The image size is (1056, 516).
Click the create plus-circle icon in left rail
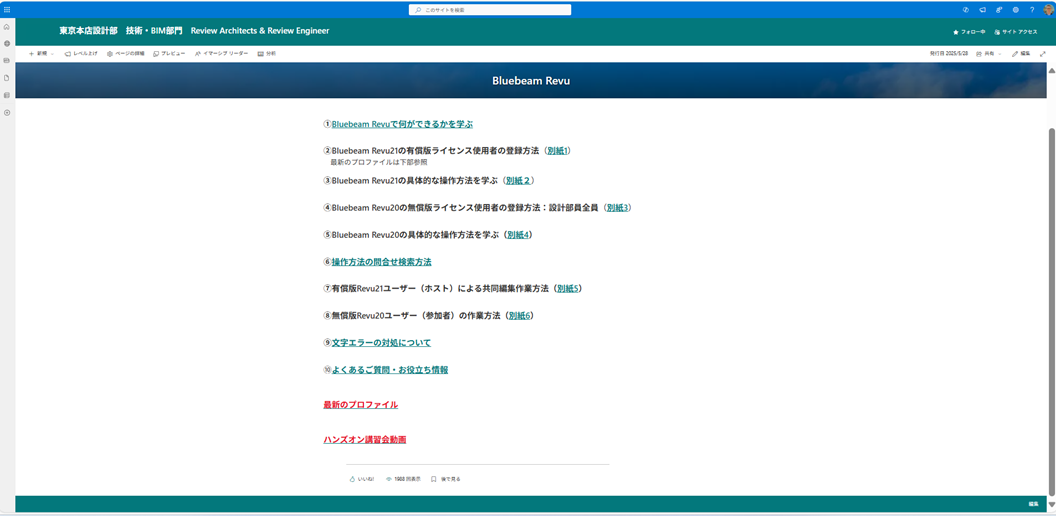7,112
